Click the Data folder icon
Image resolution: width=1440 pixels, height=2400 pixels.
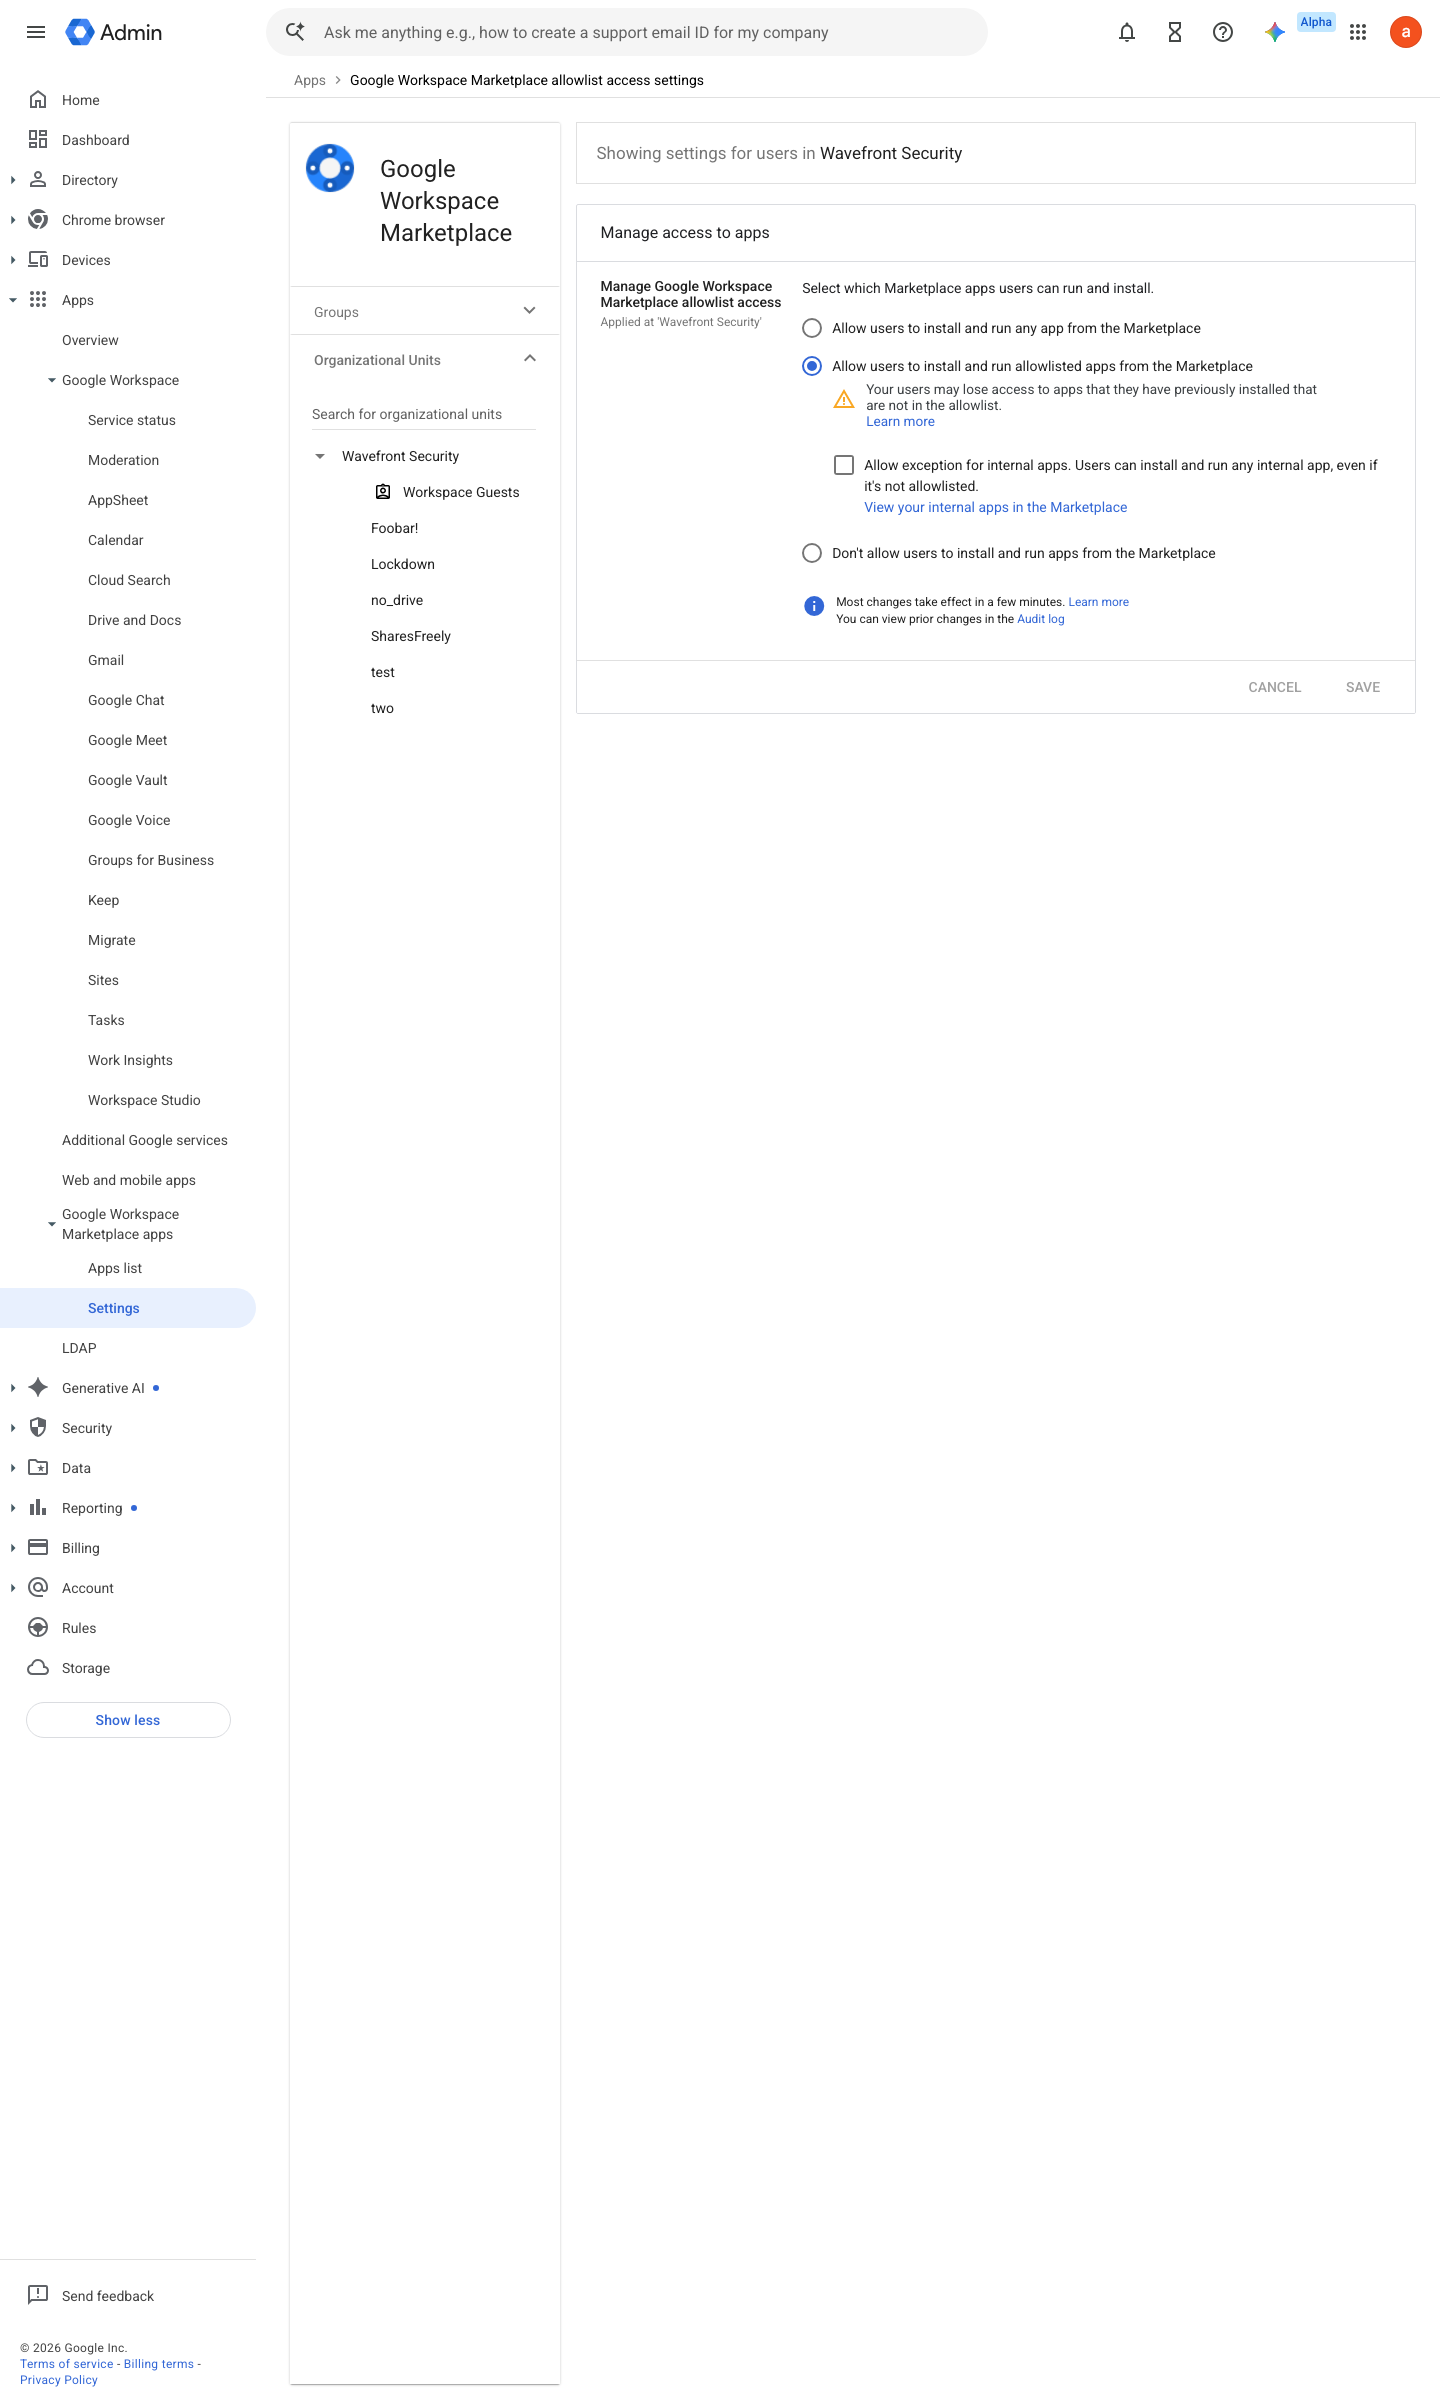click(x=38, y=1468)
